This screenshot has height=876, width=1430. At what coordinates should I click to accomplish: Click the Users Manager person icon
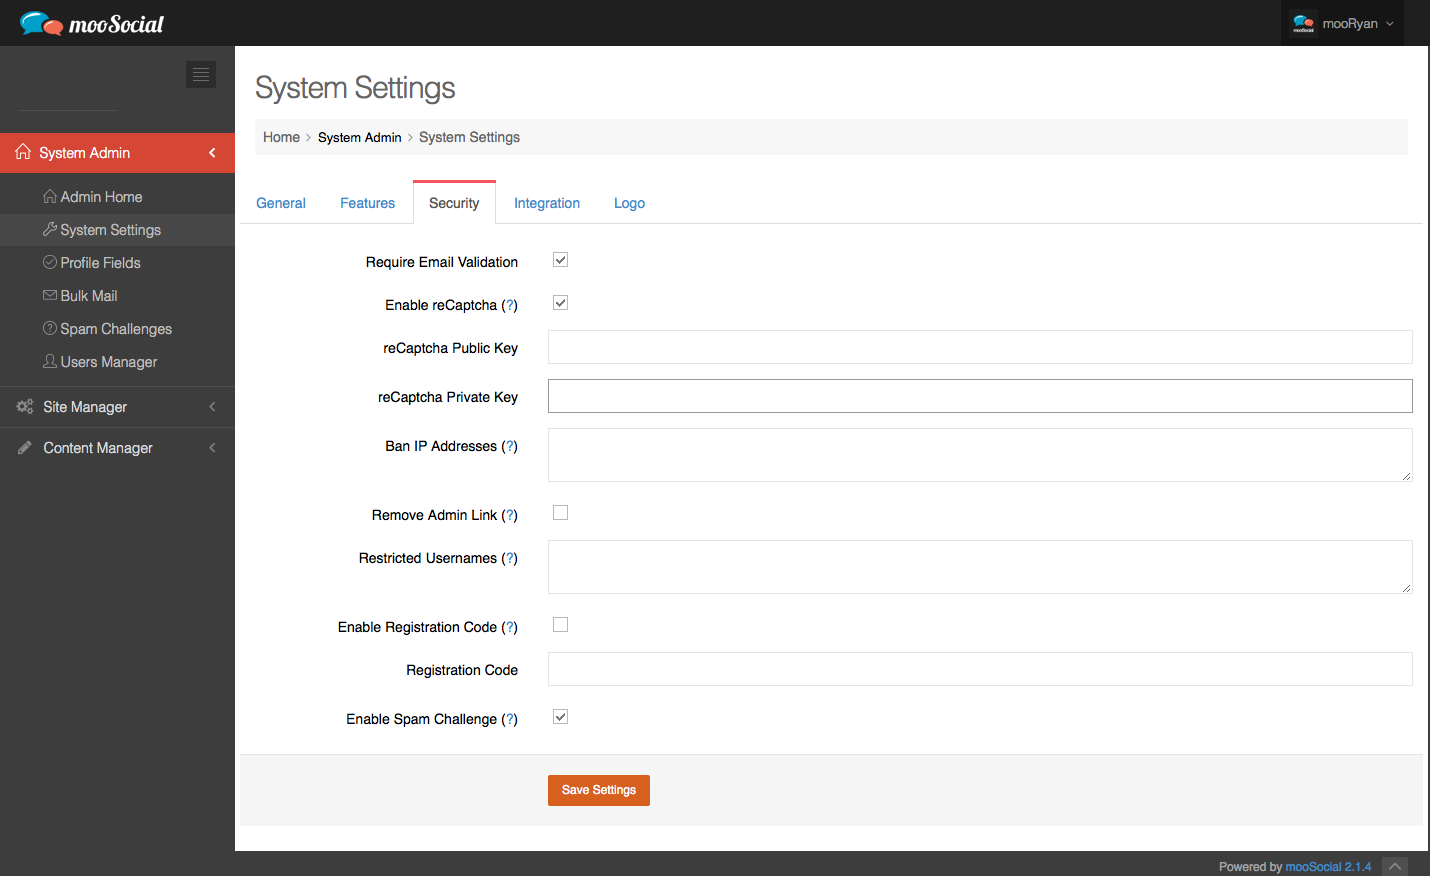click(x=49, y=361)
